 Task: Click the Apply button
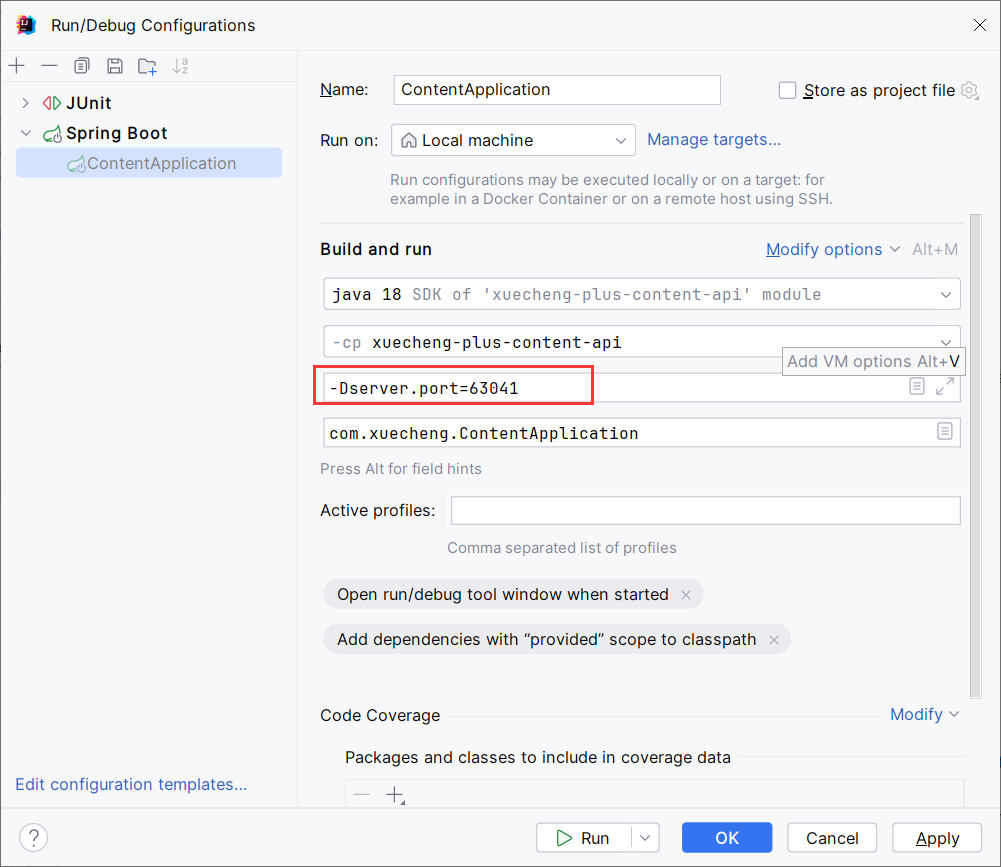[x=937, y=838]
